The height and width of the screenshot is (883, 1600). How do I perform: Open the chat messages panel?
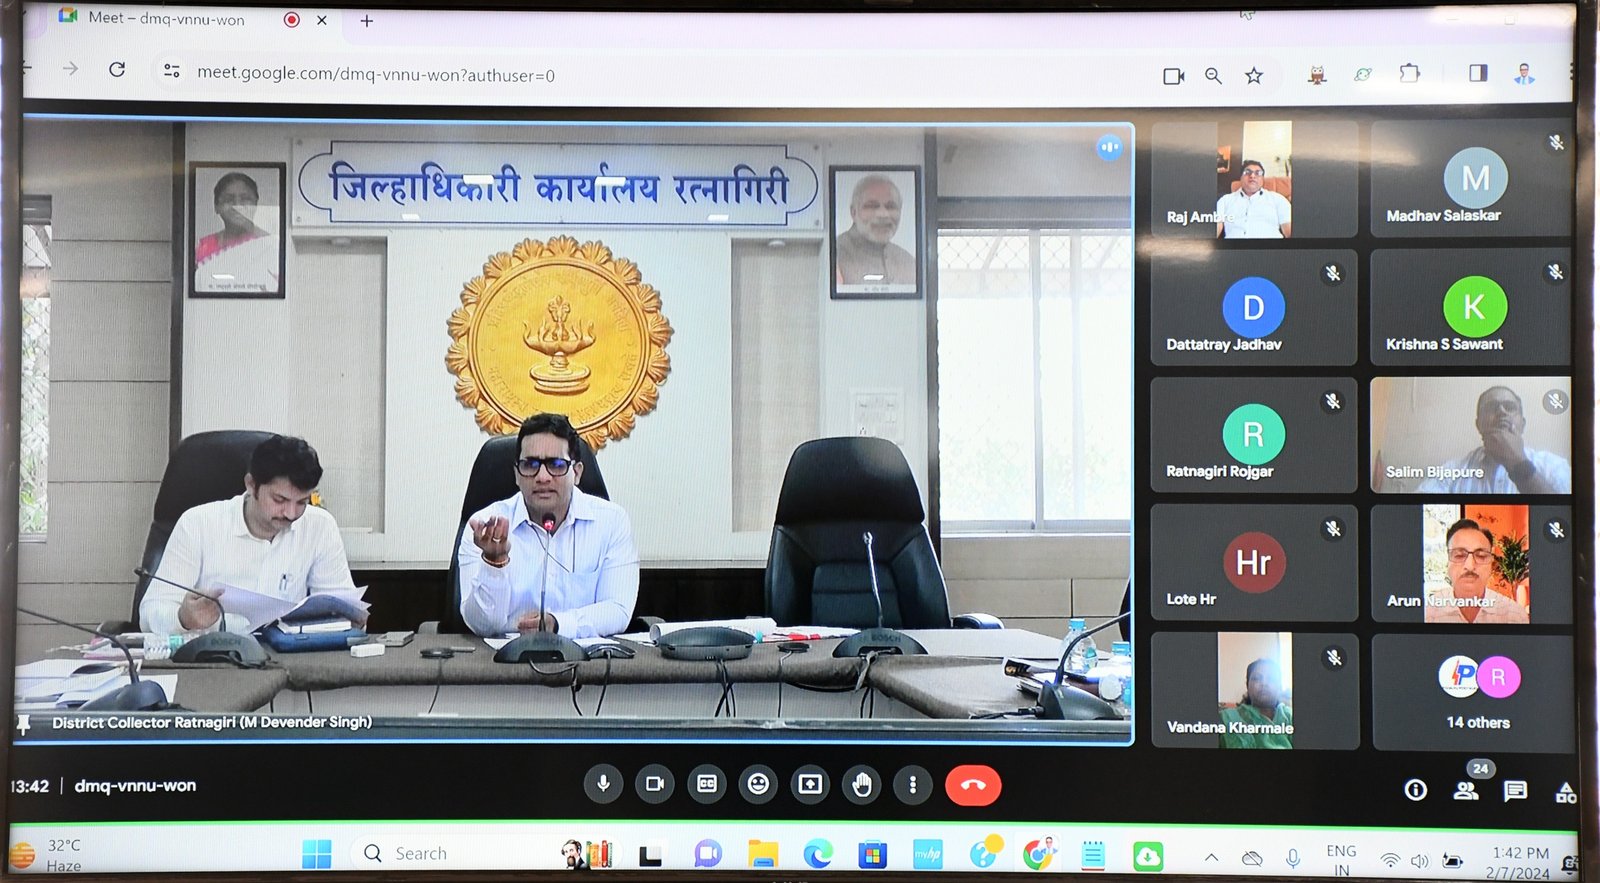1515,791
